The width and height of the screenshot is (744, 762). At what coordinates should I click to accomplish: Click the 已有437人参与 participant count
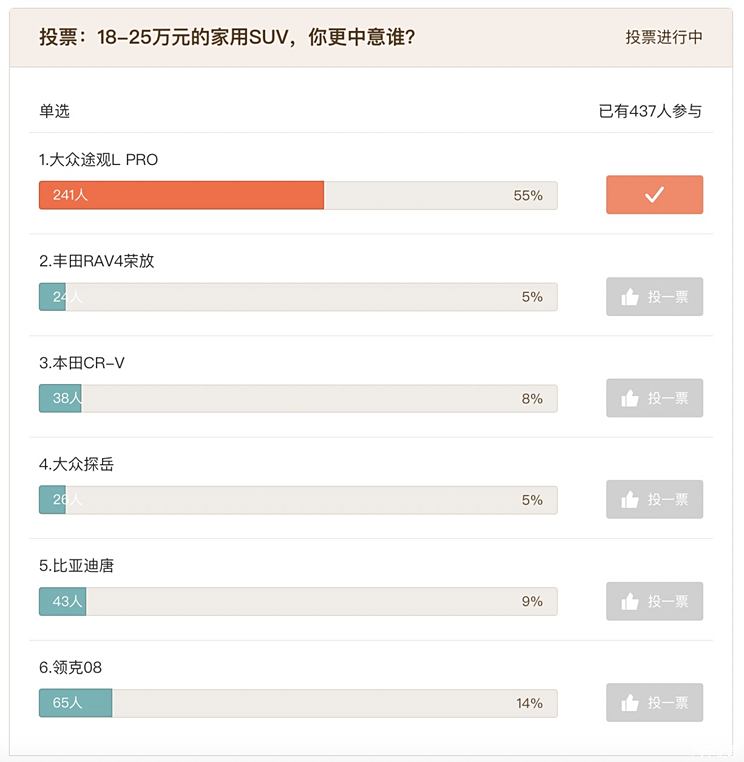(x=650, y=111)
